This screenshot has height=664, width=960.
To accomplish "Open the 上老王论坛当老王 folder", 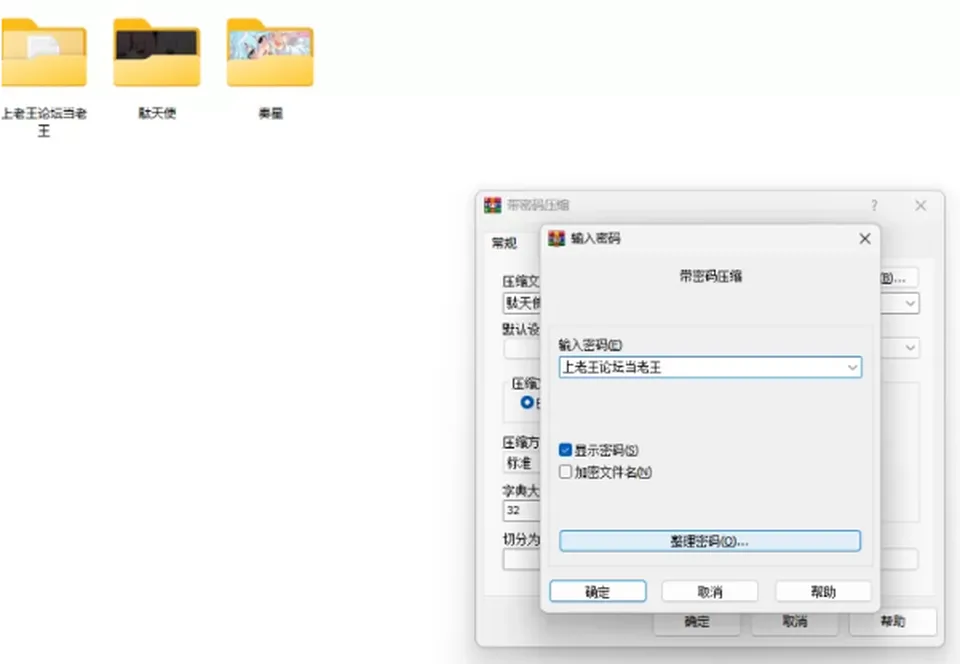I will (x=44, y=53).
